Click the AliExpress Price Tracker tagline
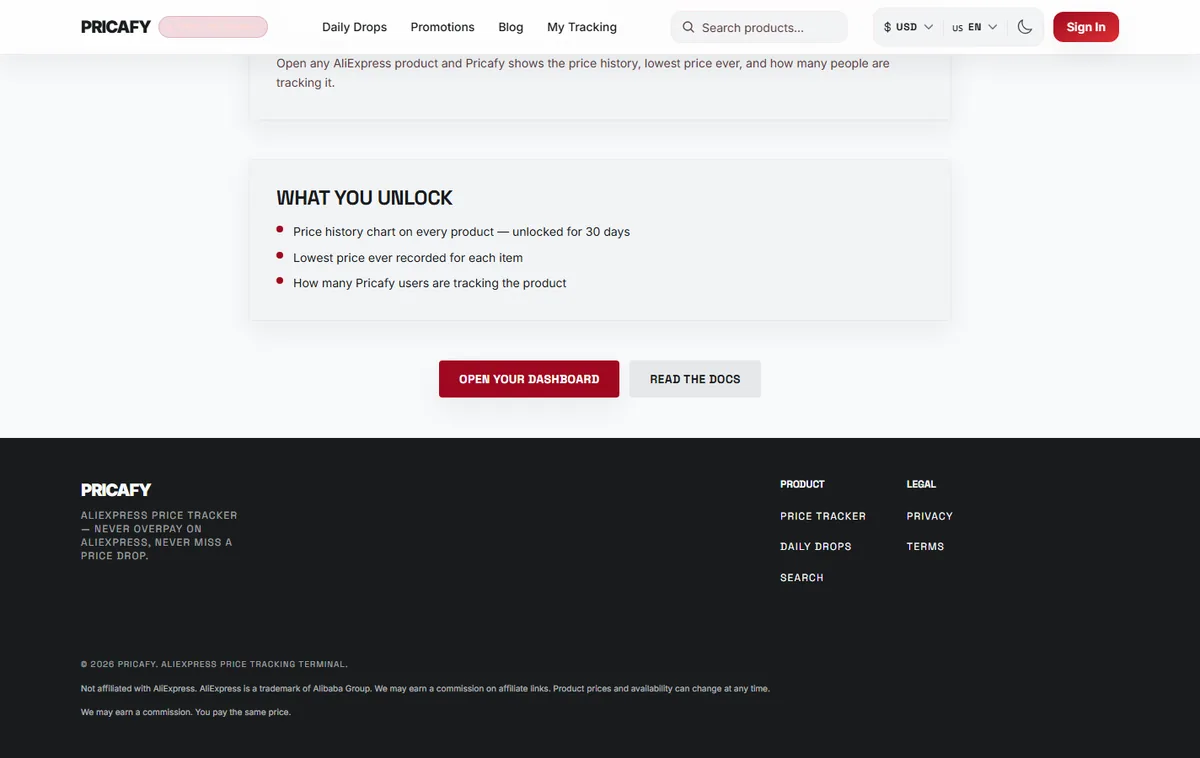1200x758 pixels. coord(159,535)
